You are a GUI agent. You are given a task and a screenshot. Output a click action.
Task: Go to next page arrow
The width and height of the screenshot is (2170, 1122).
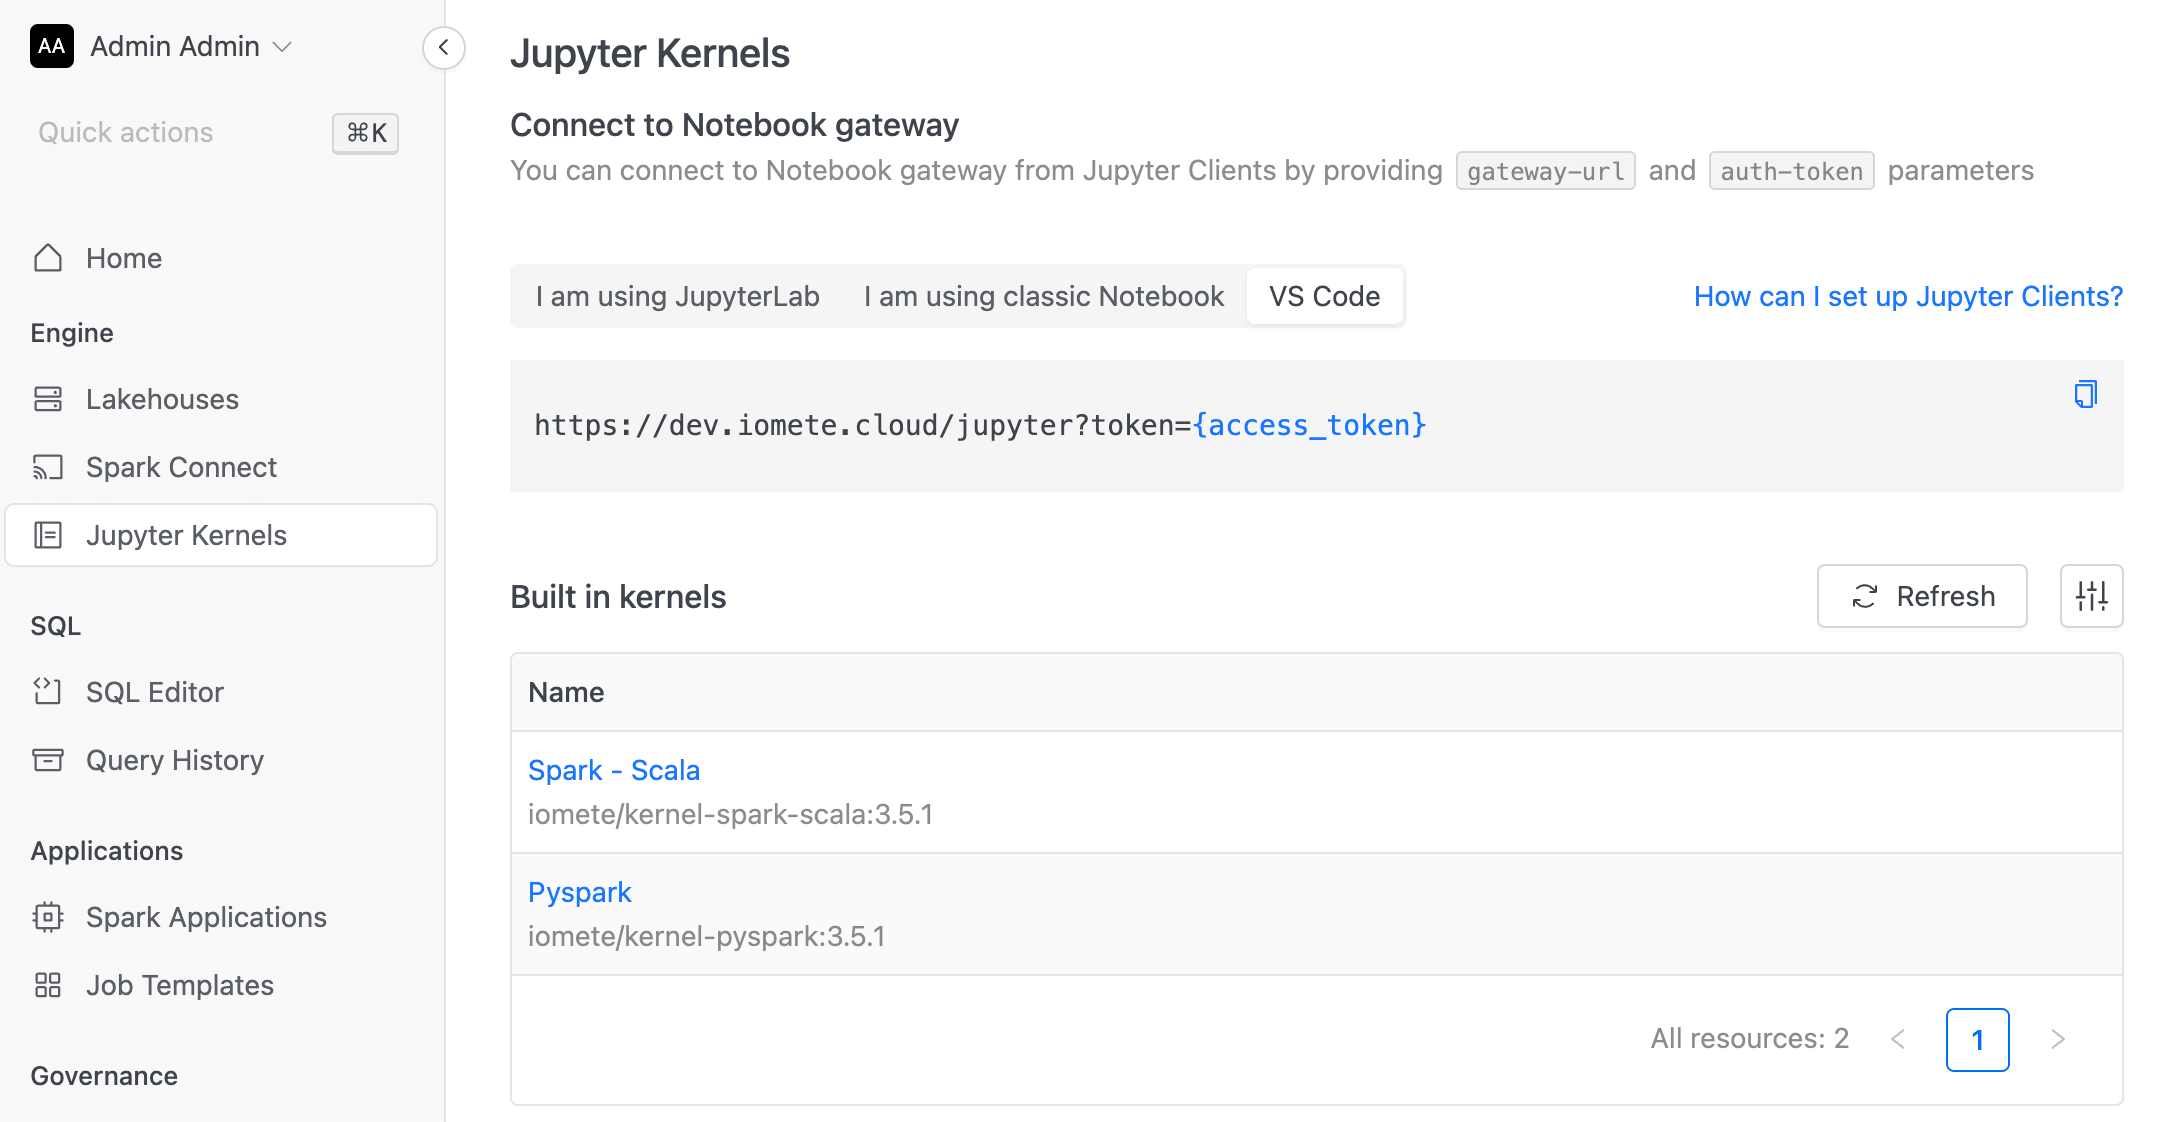coord(2057,1039)
